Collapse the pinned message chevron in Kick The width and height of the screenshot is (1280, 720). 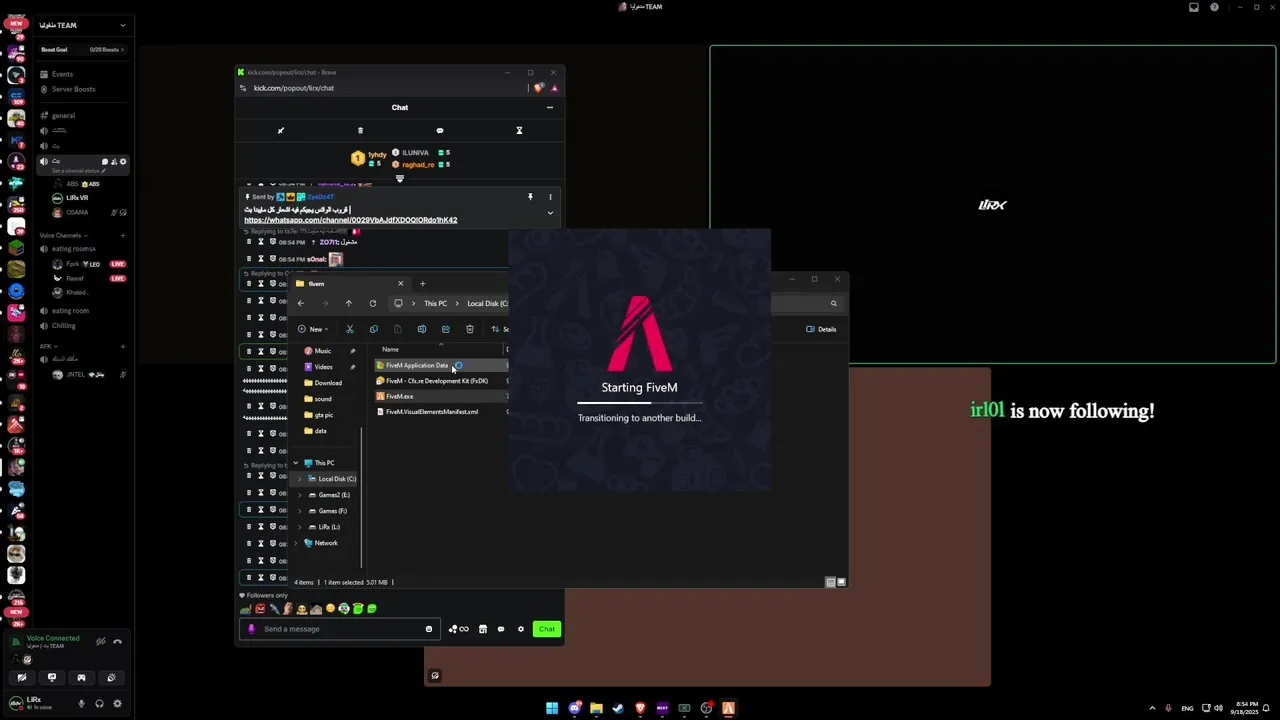tap(549, 212)
